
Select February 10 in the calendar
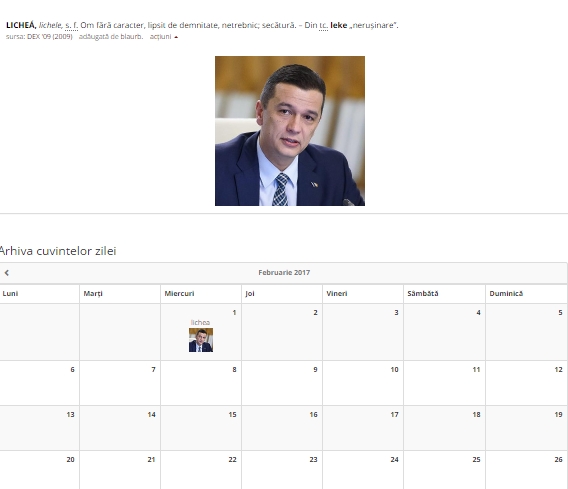click(363, 383)
